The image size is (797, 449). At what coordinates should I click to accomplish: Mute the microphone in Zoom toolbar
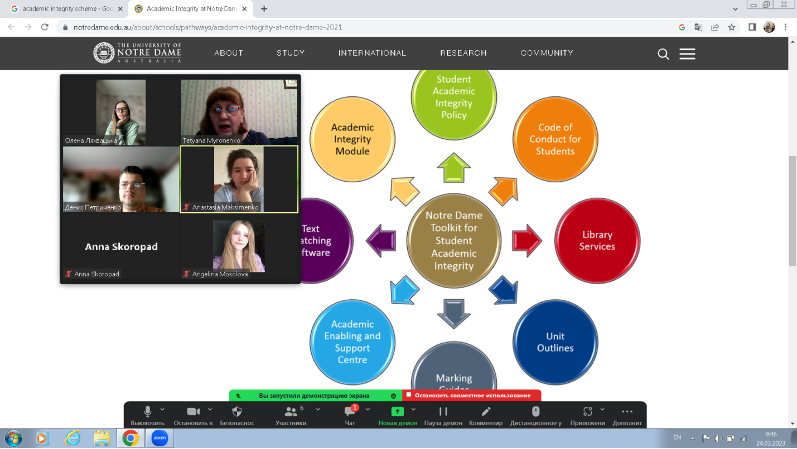[148, 412]
